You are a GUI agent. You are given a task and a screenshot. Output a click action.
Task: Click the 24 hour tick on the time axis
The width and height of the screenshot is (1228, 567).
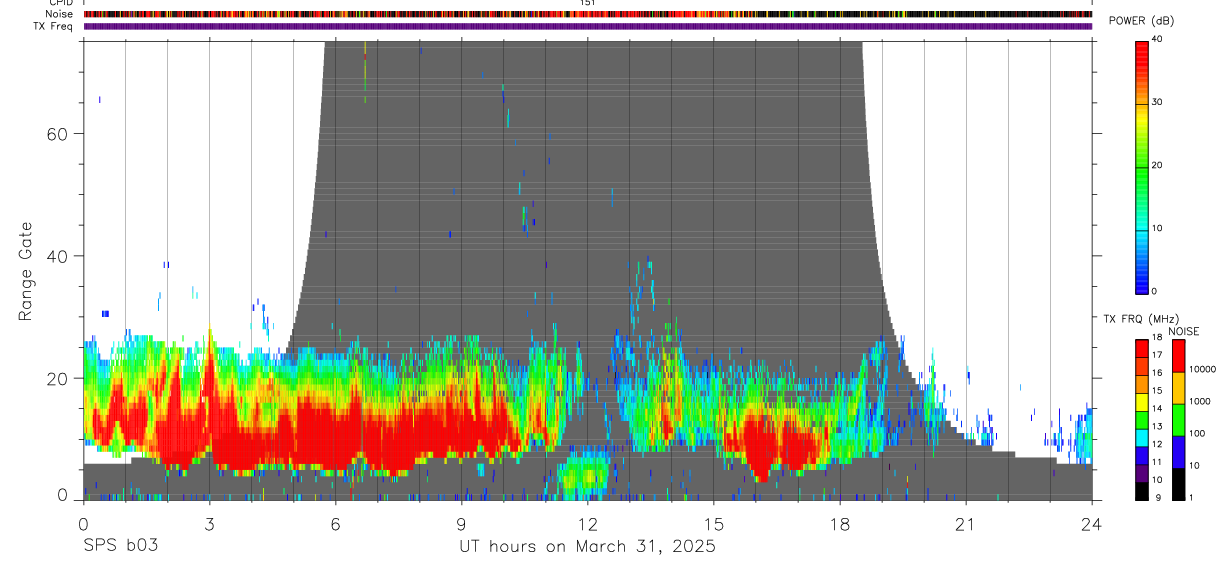click(1091, 524)
